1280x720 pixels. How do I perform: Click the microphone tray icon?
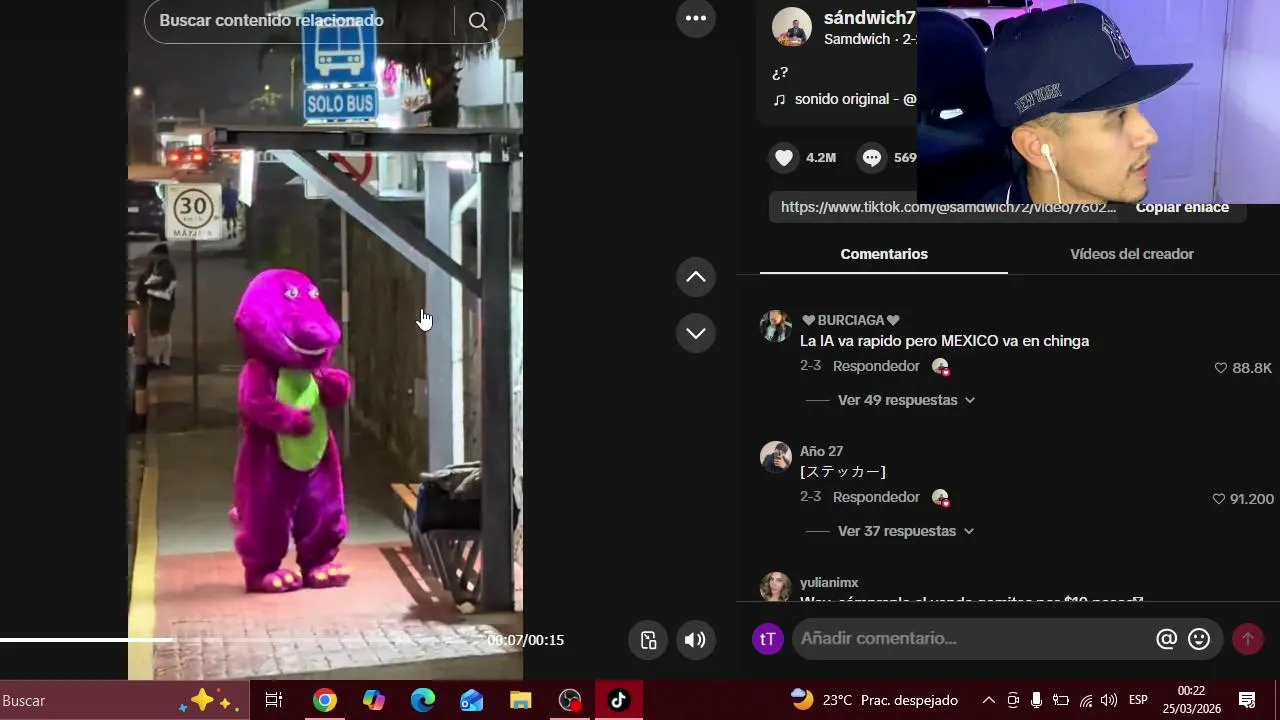[1036, 700]
